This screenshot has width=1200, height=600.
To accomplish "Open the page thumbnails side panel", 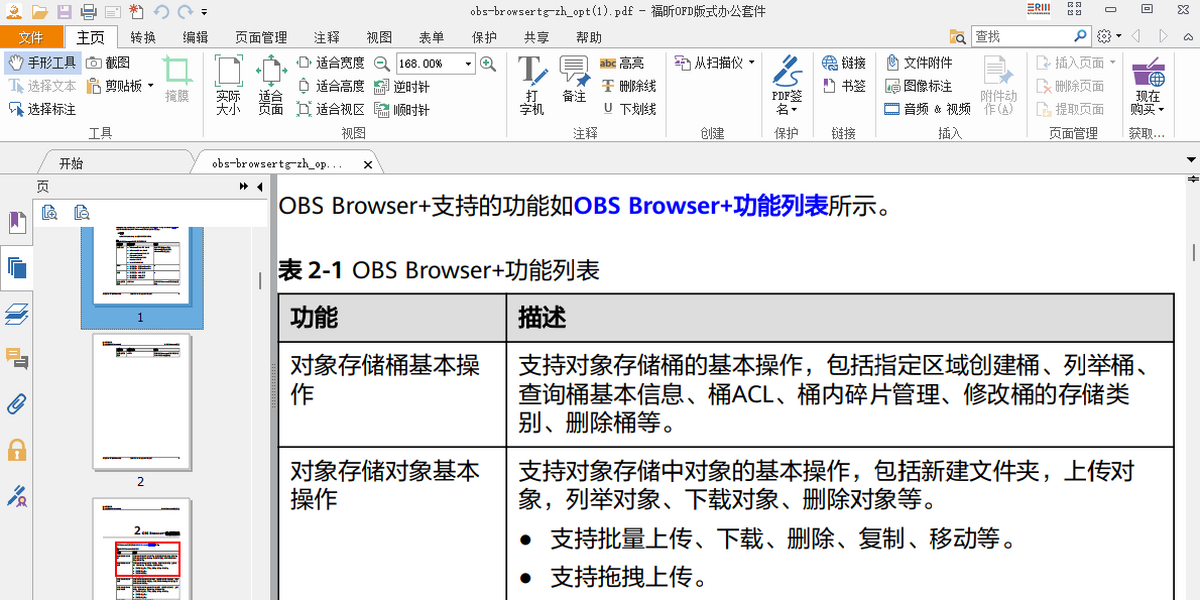I will pyautogui.click(x=16, y=267).
